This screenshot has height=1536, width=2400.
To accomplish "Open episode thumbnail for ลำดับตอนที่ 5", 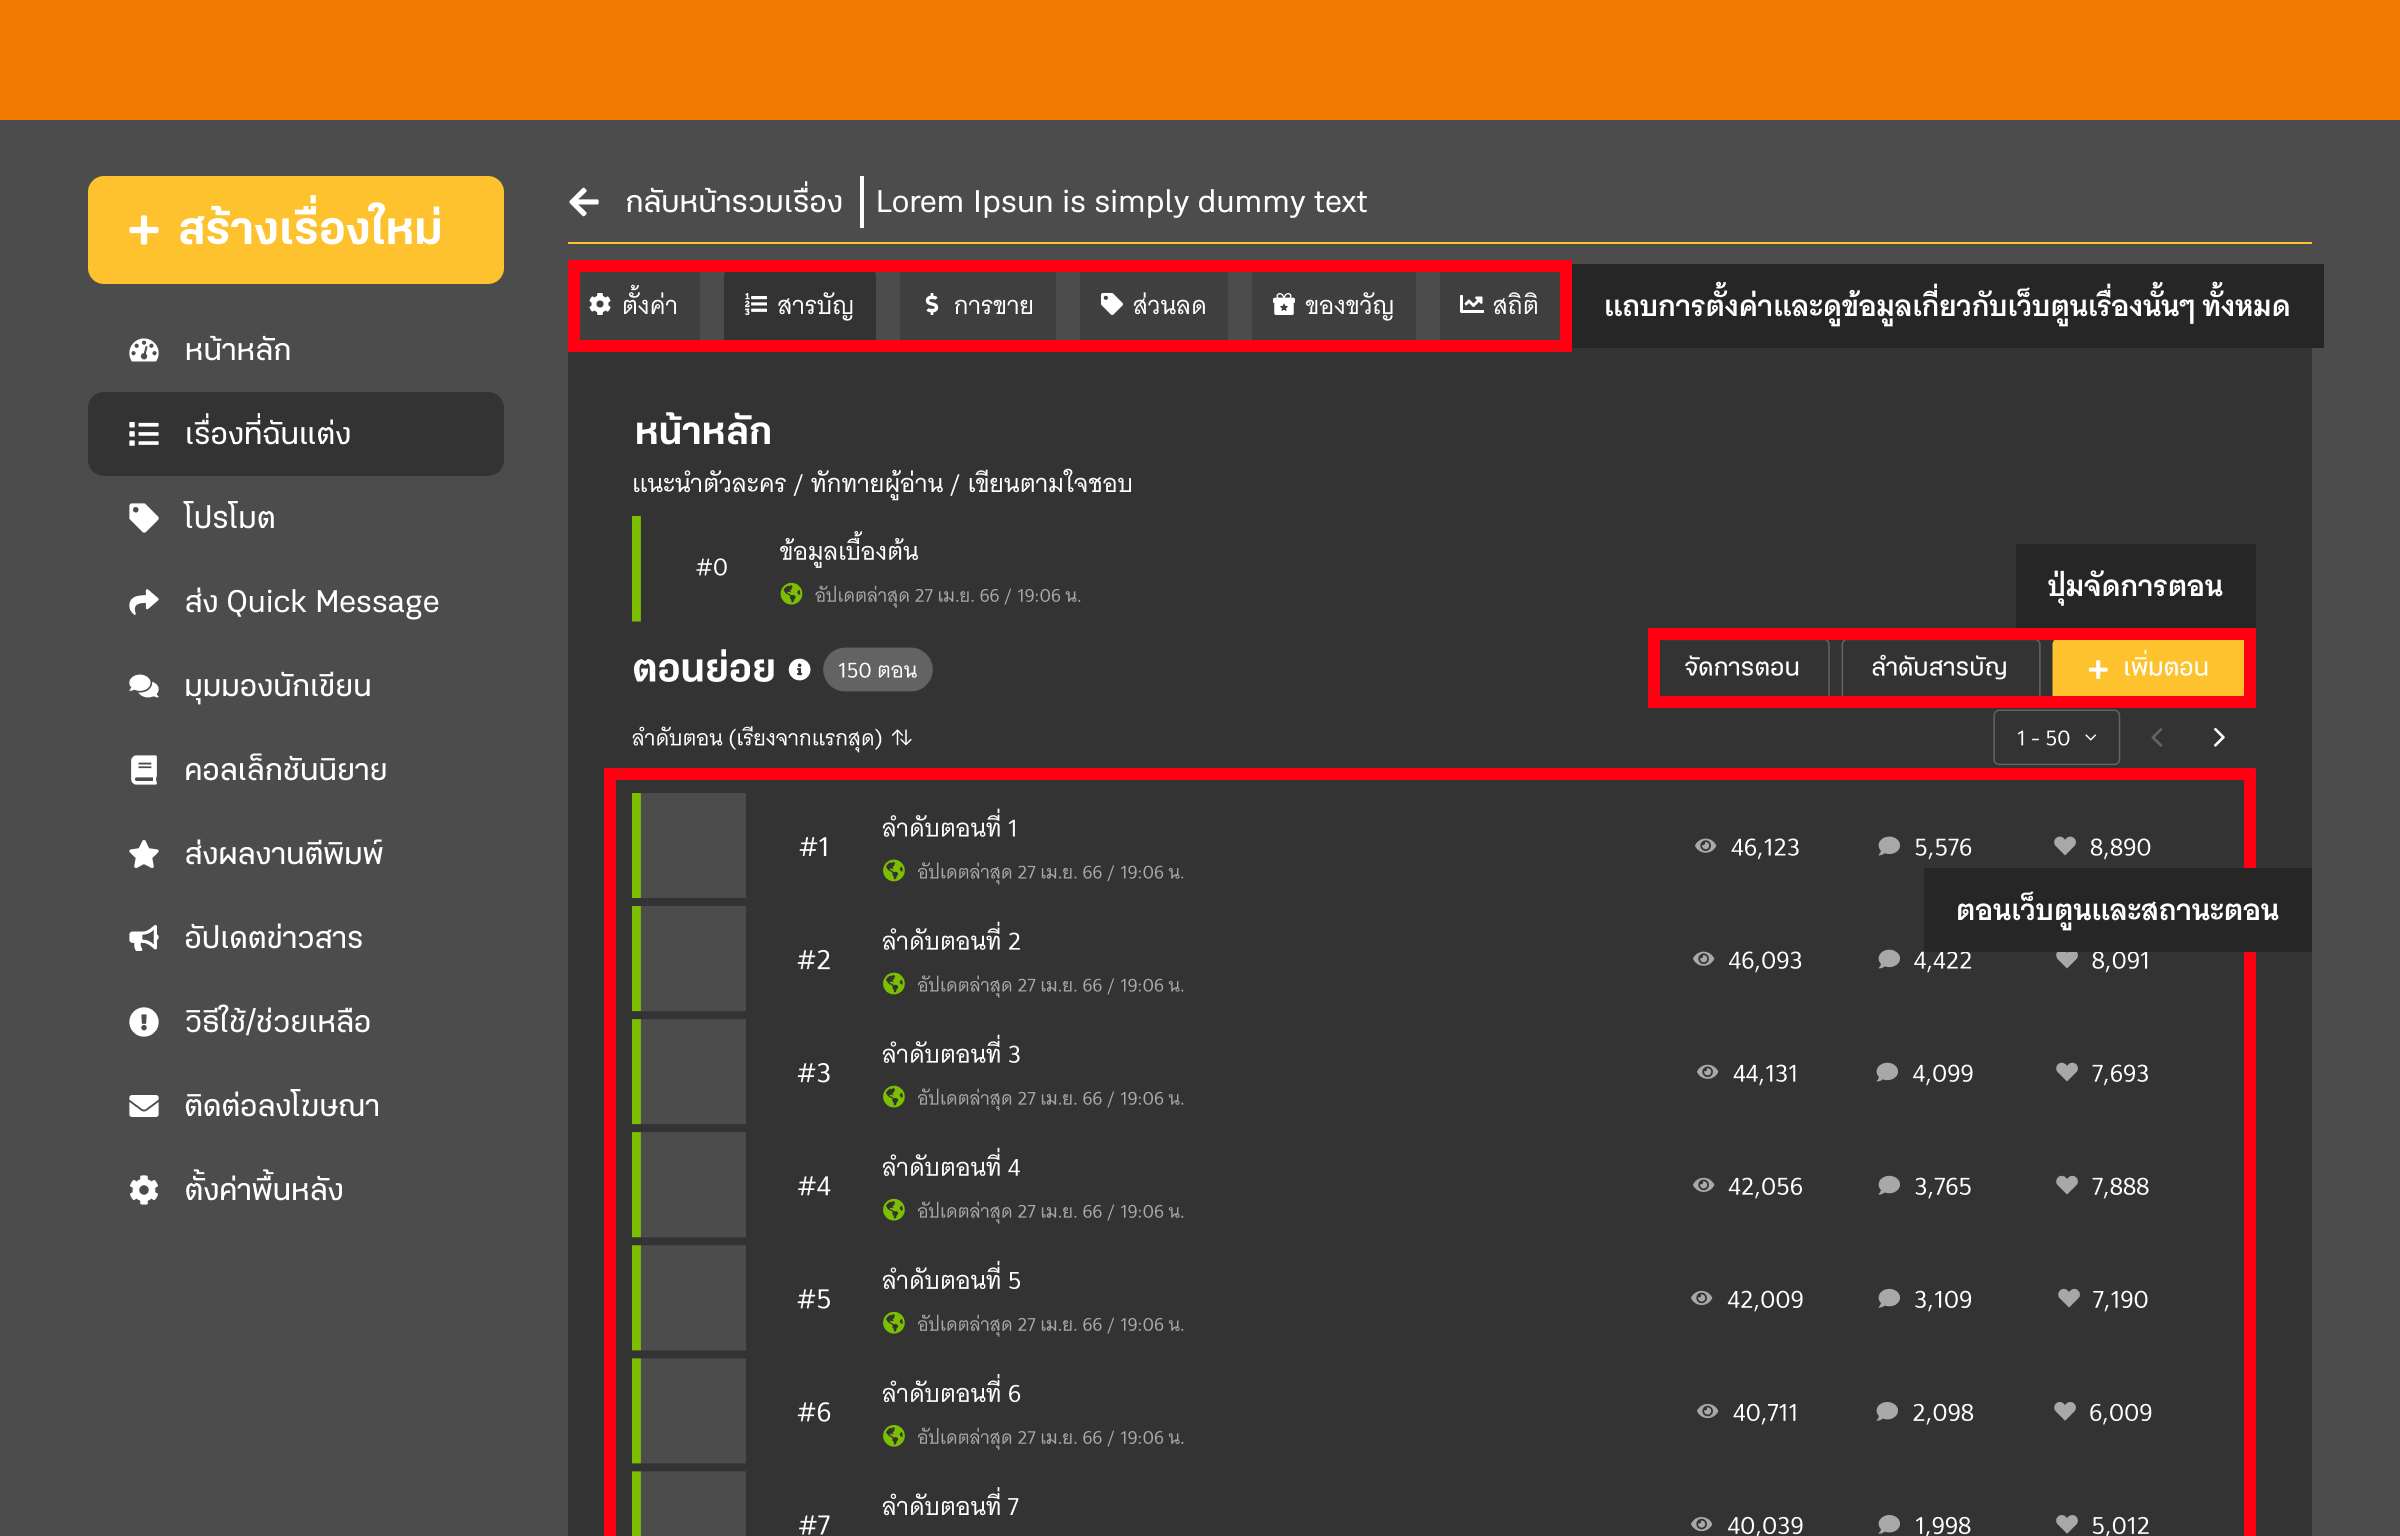I will tap(694, 1298).
